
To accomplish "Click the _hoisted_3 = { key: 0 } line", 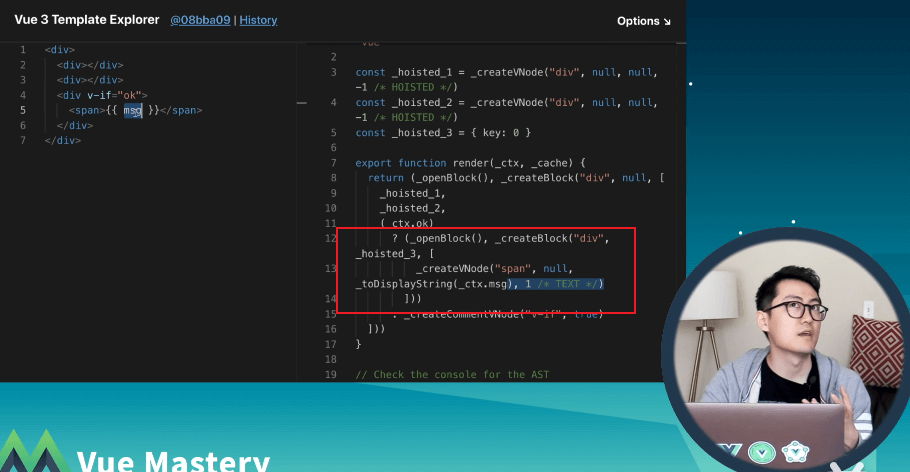I will [443, 133].
